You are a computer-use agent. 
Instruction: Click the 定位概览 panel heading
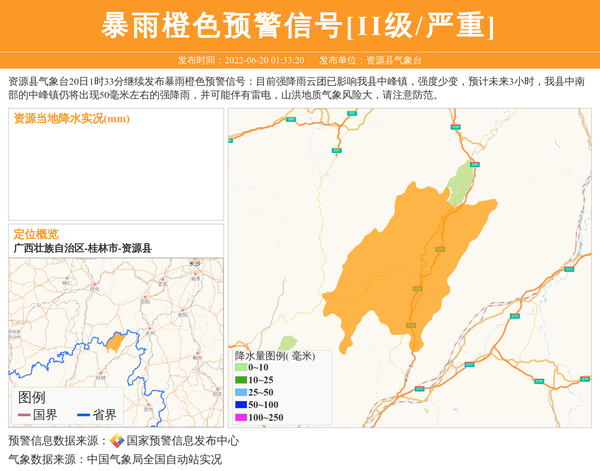pyautogui.click(x=36, y=234)
